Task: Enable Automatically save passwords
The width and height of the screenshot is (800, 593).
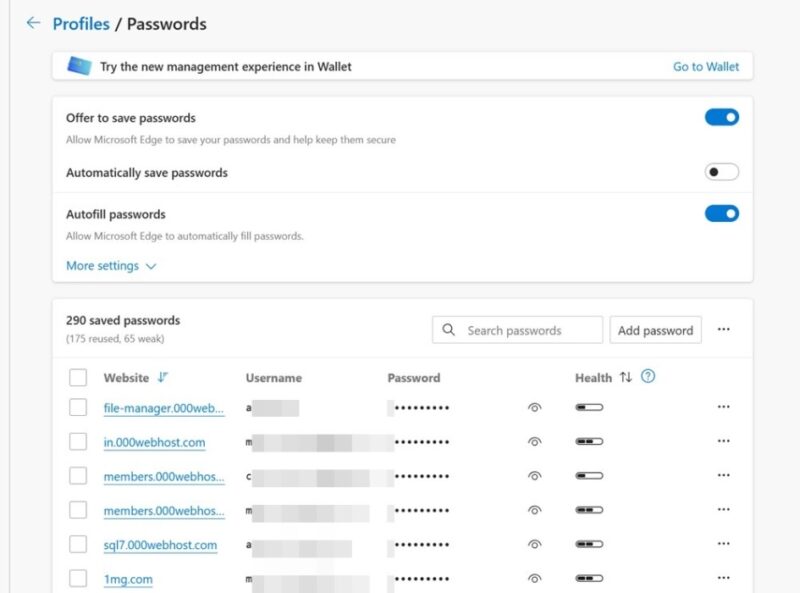Action: coord(721,171)
